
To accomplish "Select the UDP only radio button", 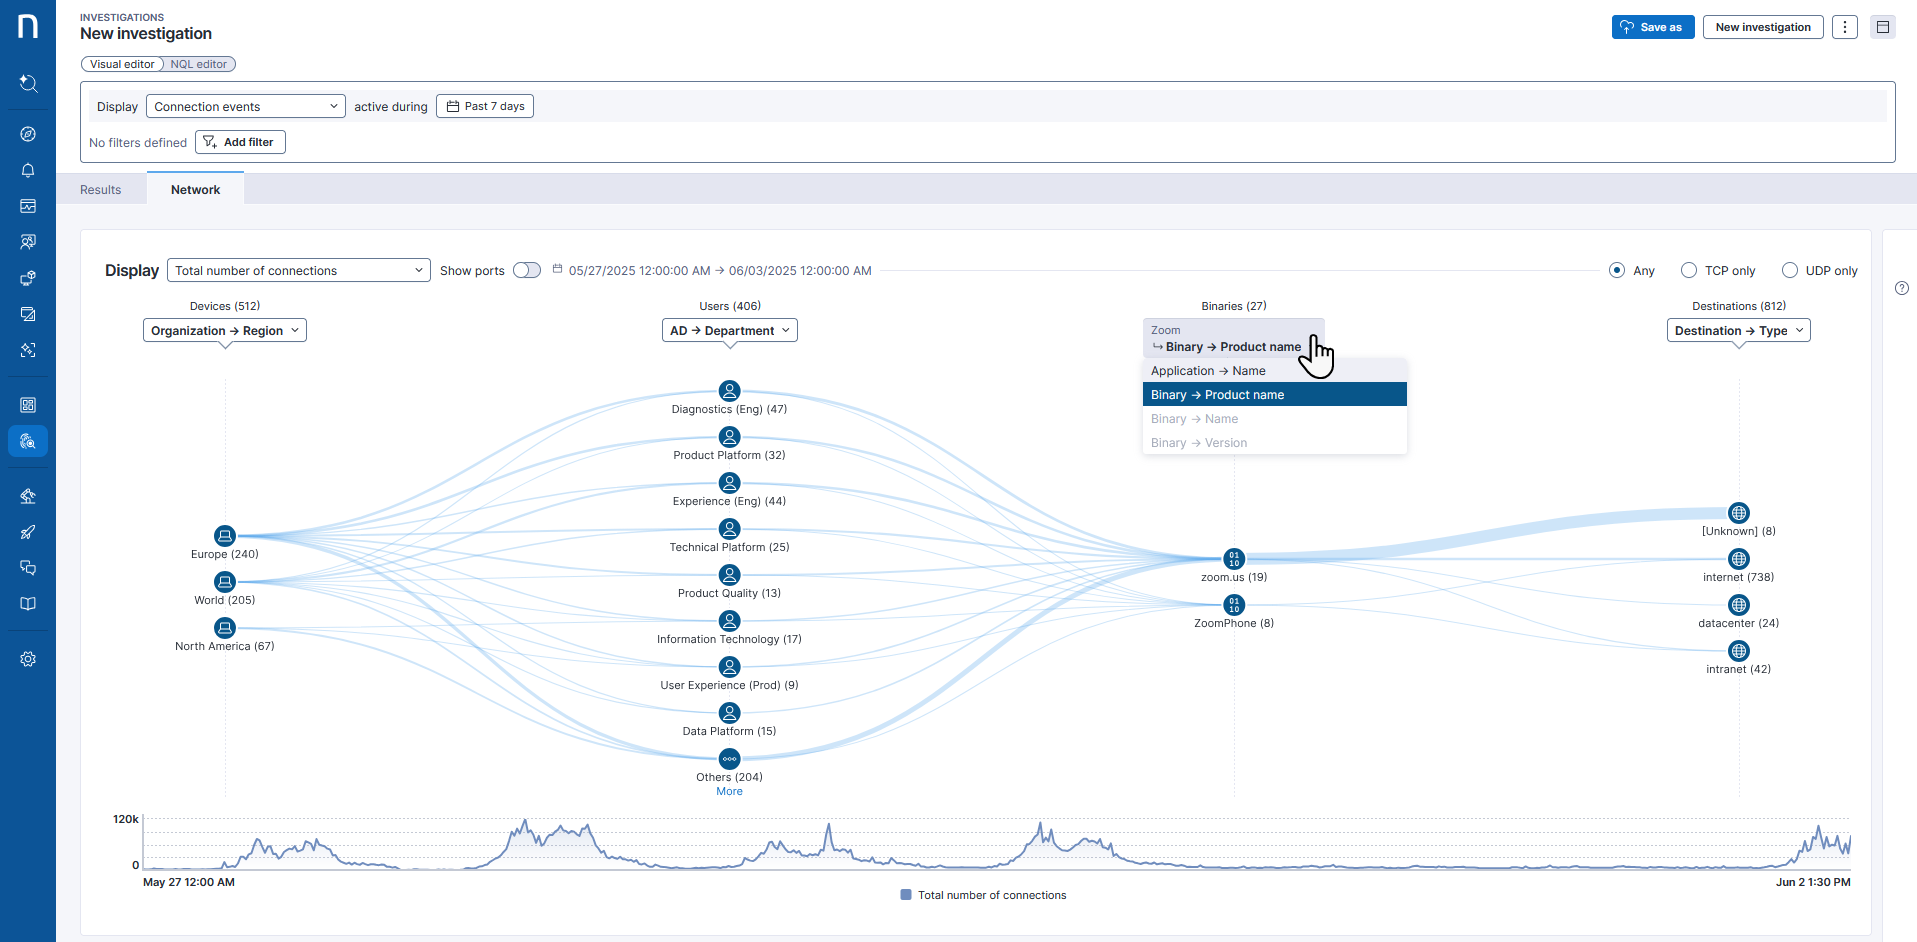I will tap(1790, 270).
